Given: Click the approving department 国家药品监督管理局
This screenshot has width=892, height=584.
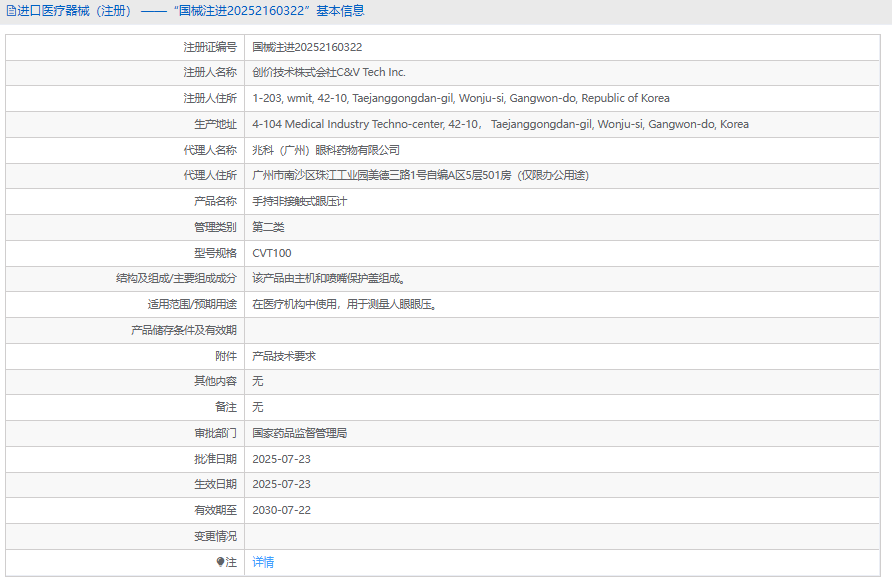Looking at the screenshot, I should 299,434.
